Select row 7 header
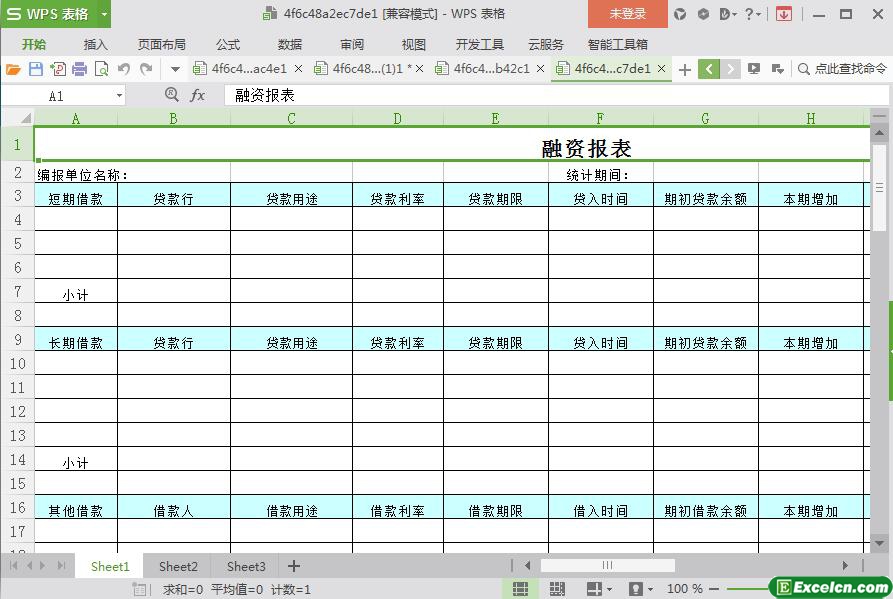893x599 pixels. pos(17,292)
